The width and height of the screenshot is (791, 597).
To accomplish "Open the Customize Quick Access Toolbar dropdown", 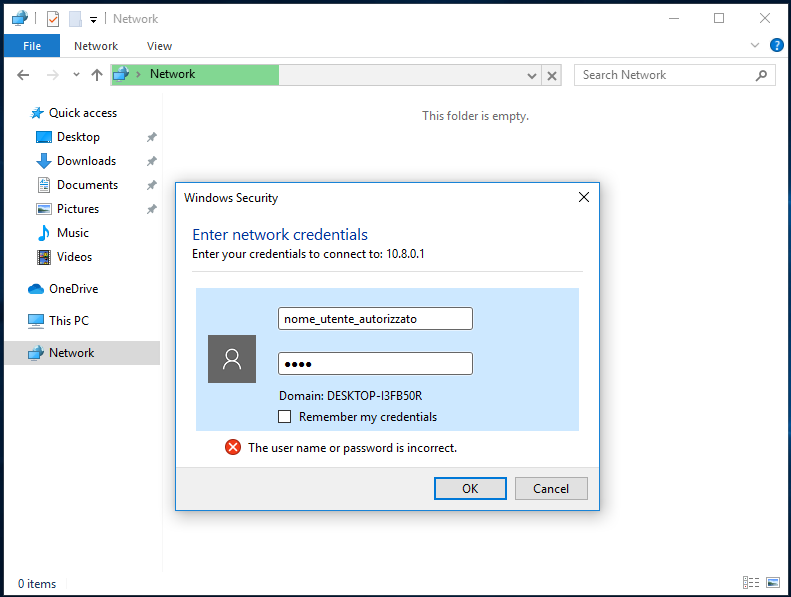I will pos(93,20).
